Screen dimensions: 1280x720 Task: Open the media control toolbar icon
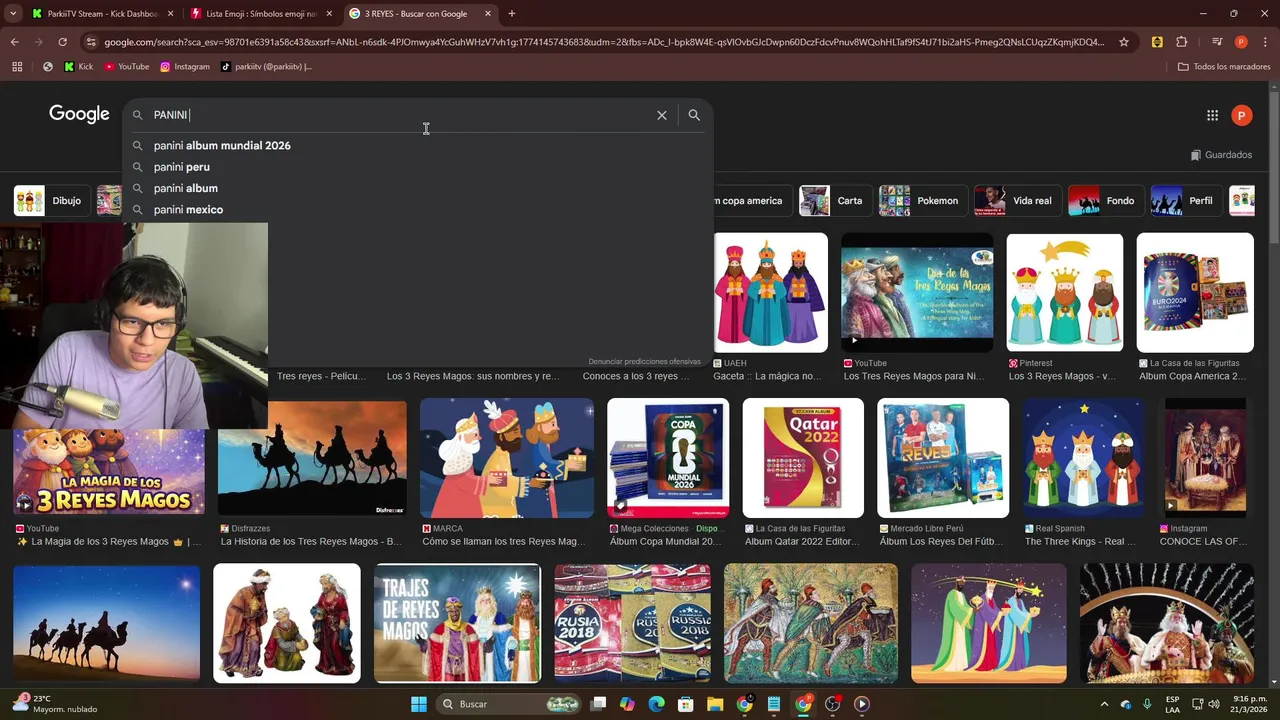[x=1216, y=42]
